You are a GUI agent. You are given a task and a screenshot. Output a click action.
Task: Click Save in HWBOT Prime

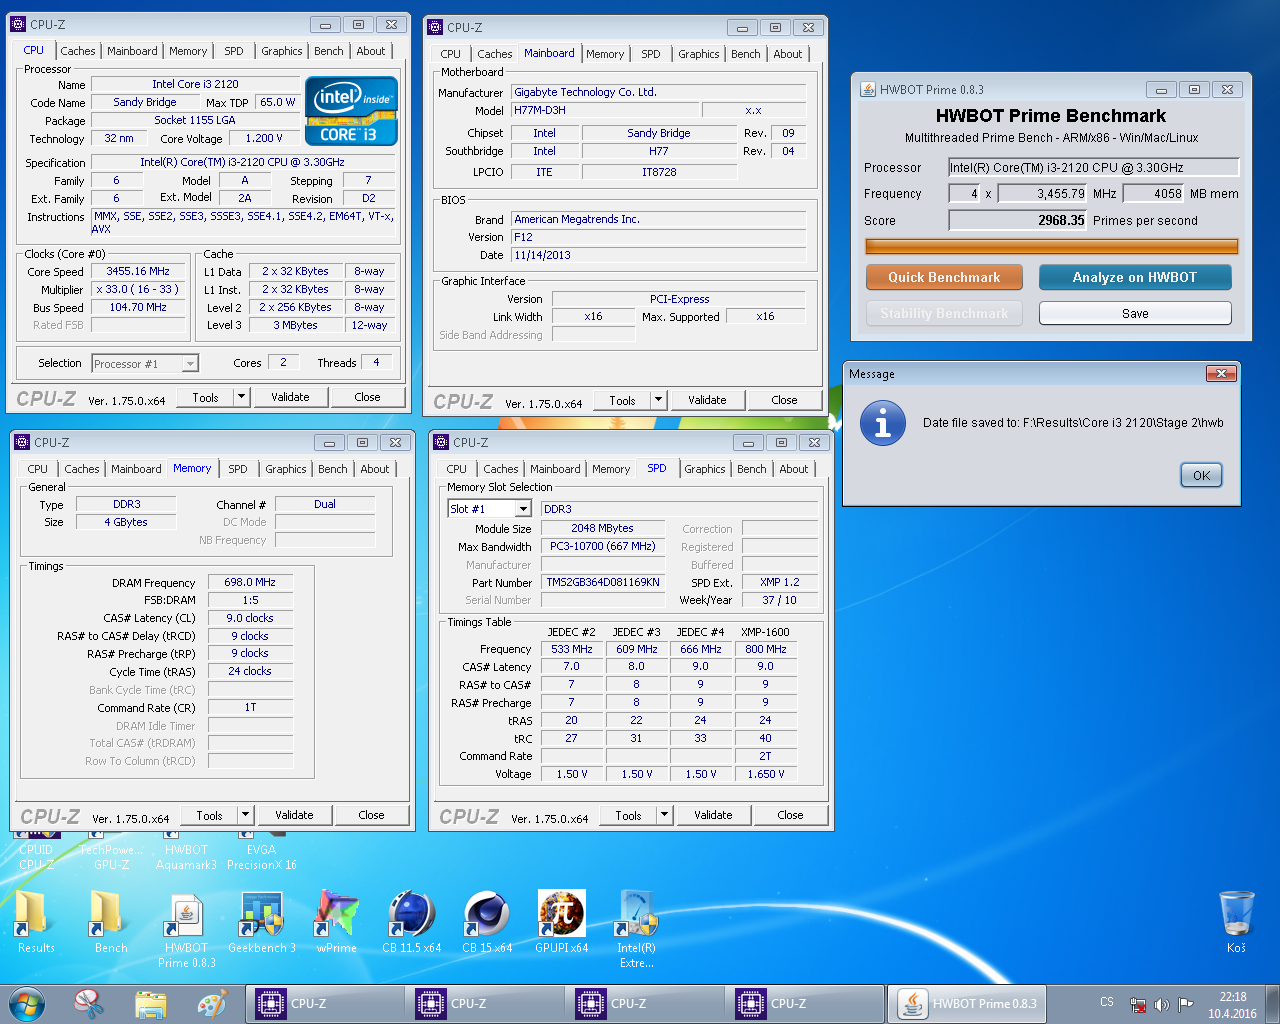[1135, 313]
